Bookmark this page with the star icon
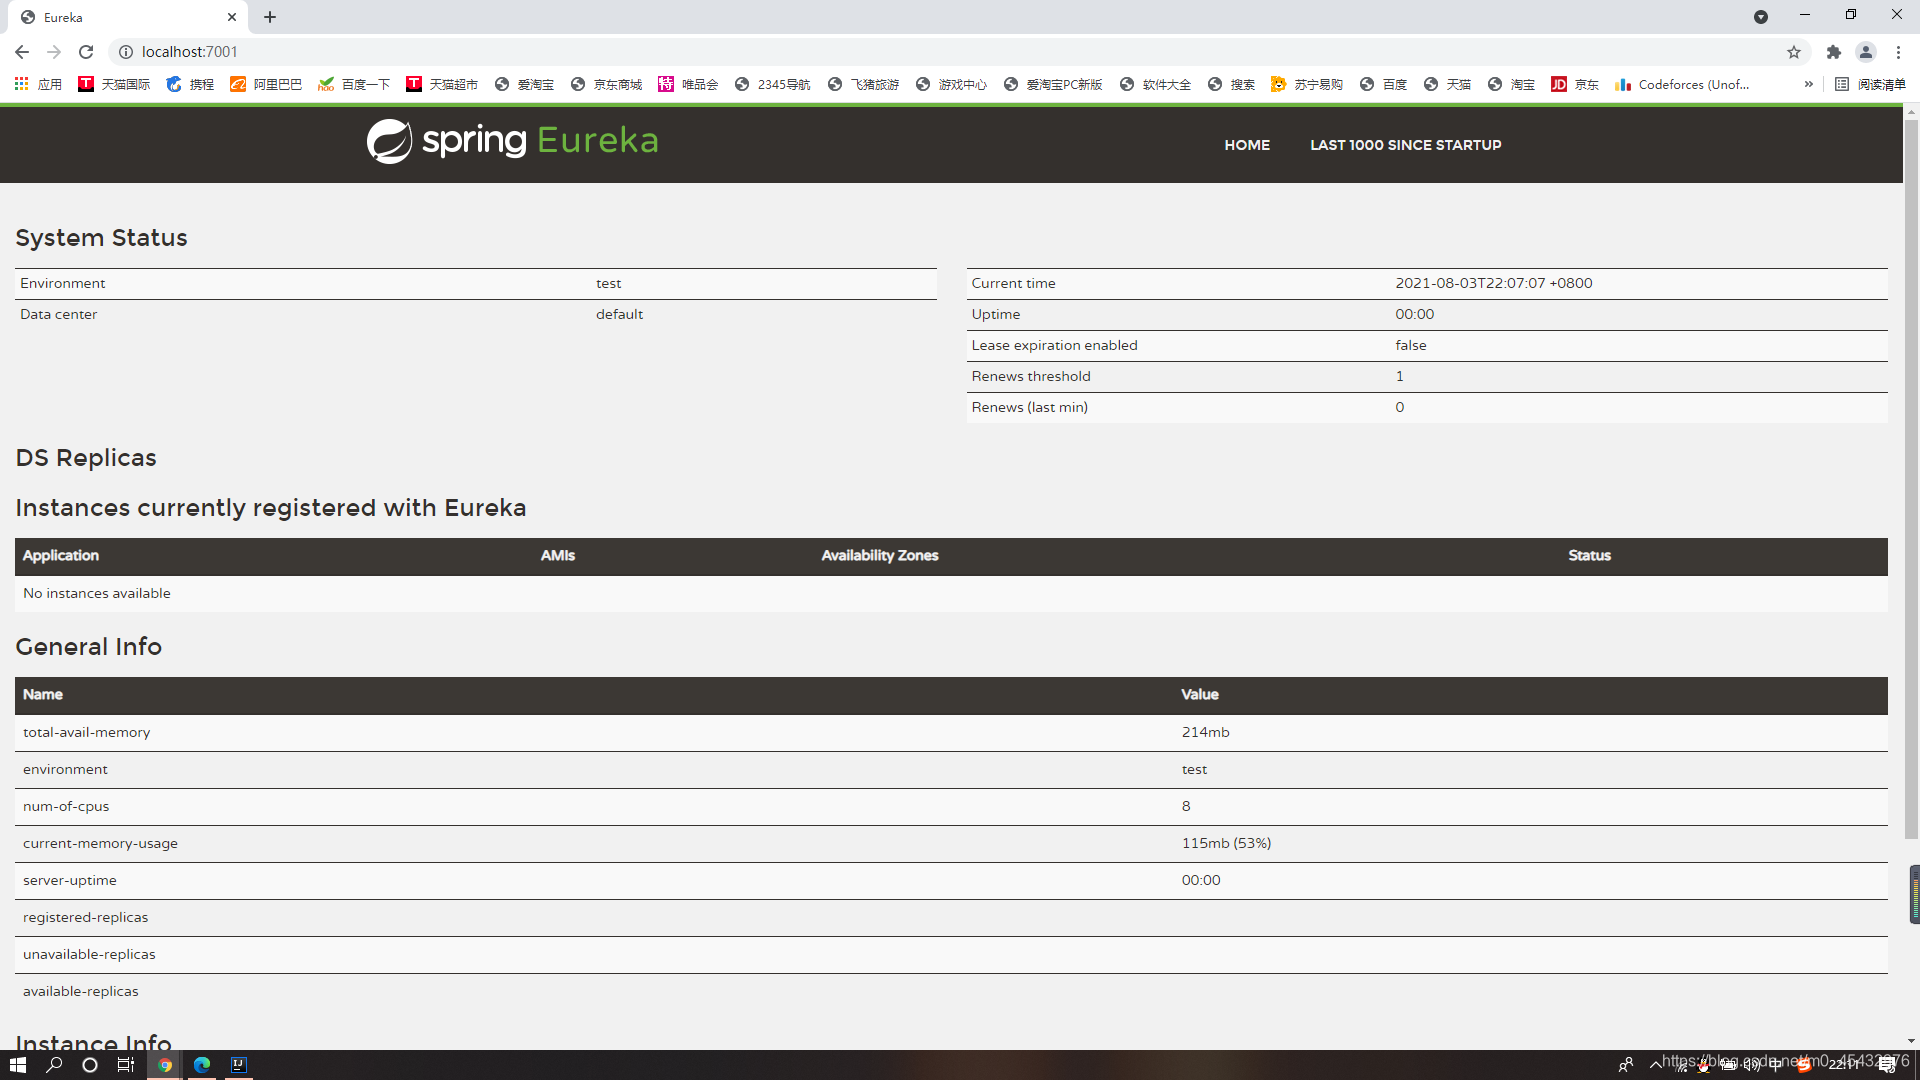Viewport: 1920px width, 1080px height. pos(1794,52)
